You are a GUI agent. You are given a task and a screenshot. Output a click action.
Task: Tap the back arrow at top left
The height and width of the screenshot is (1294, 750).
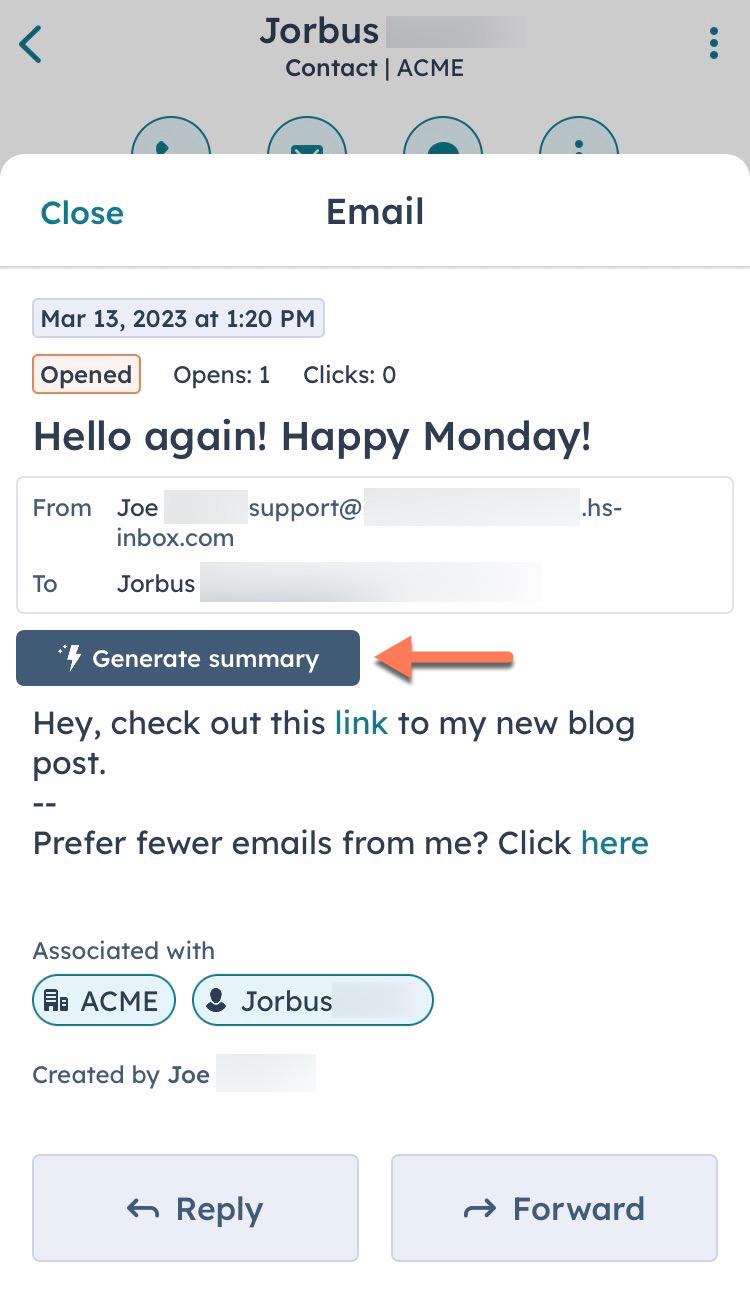point(31,44)
